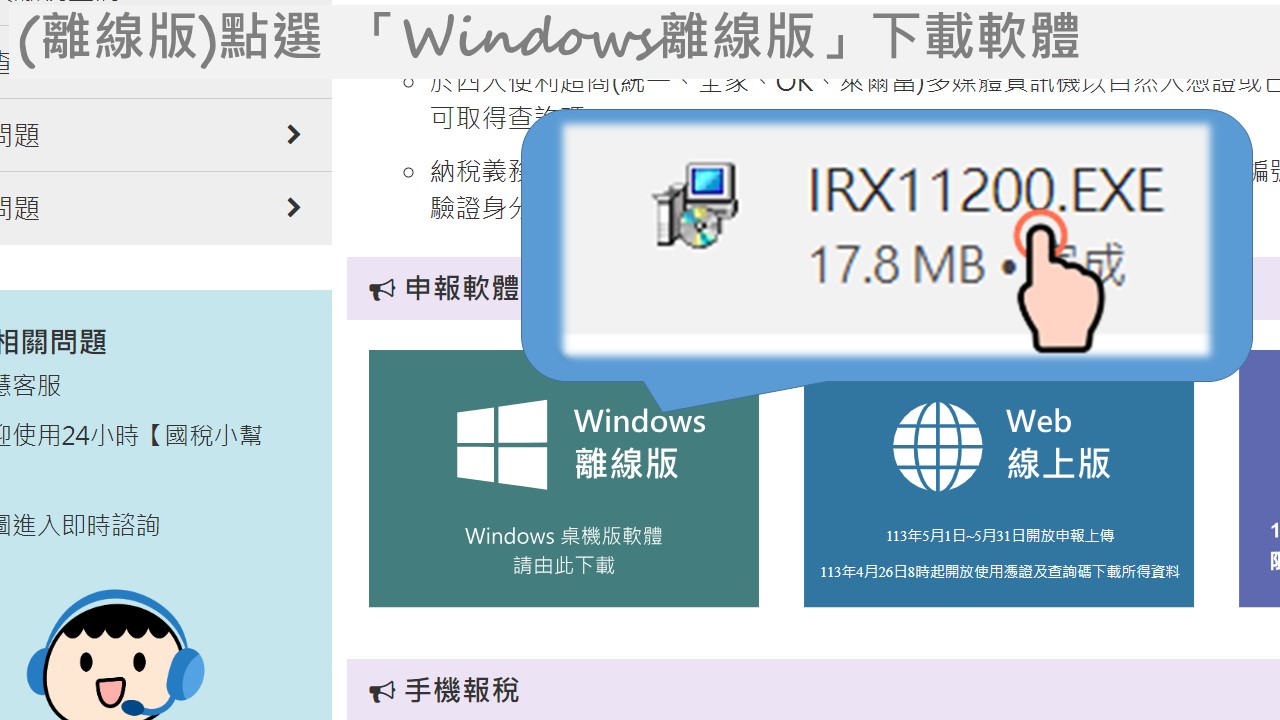Click the 手機報稅 section heading
Viewport: 1280px width, 720px height.
click(462, 690)
